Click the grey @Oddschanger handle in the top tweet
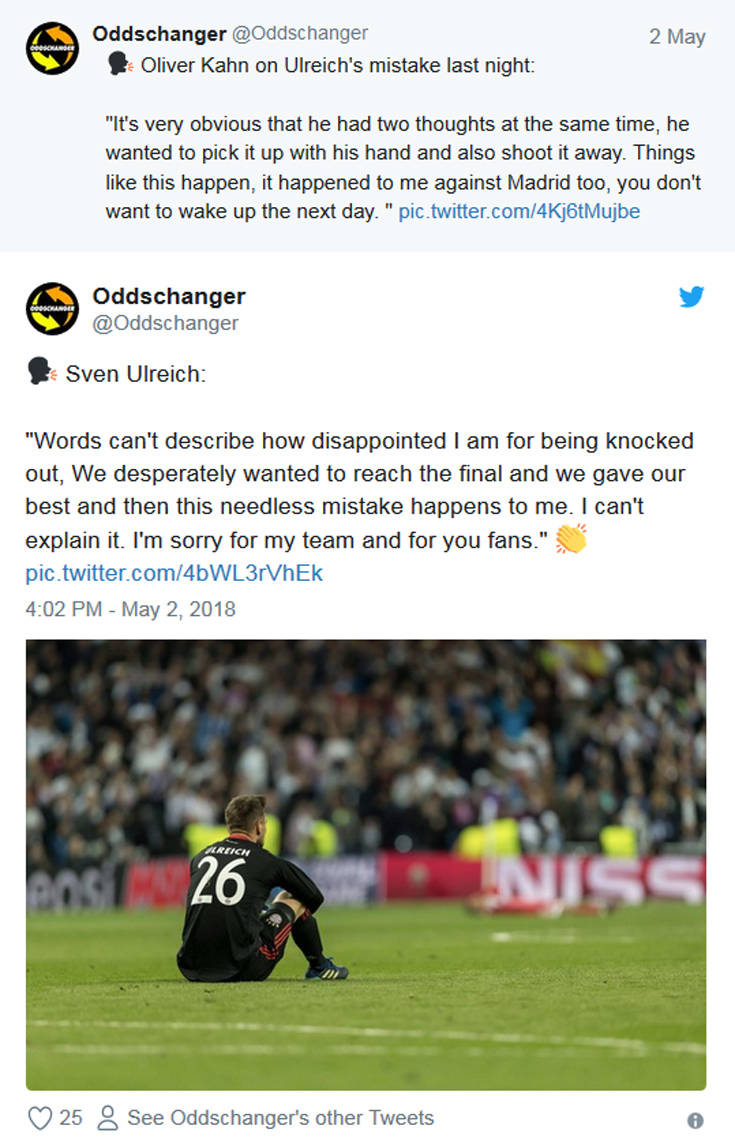 pyautogui.click(x=300, y=34)
